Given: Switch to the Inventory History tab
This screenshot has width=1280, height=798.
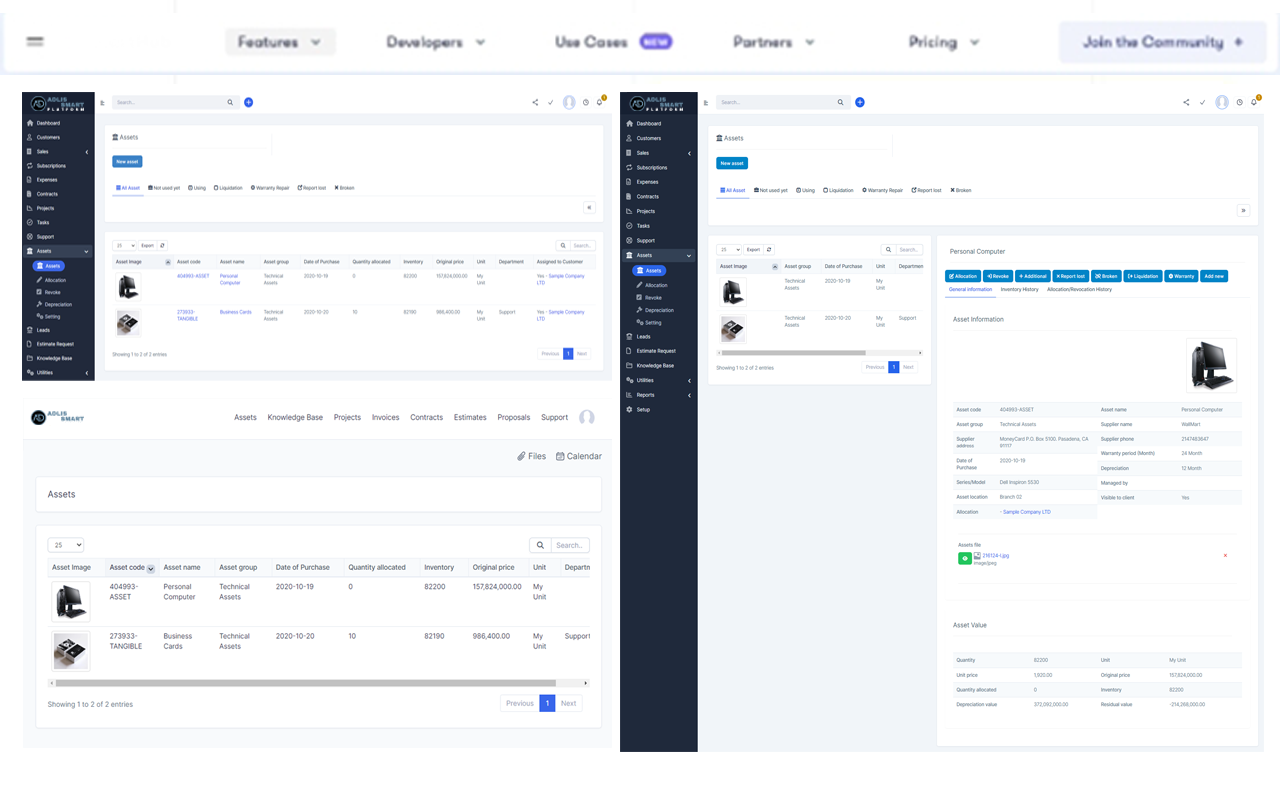Looking at the screenshot, I should click(x=1019, y=289).
